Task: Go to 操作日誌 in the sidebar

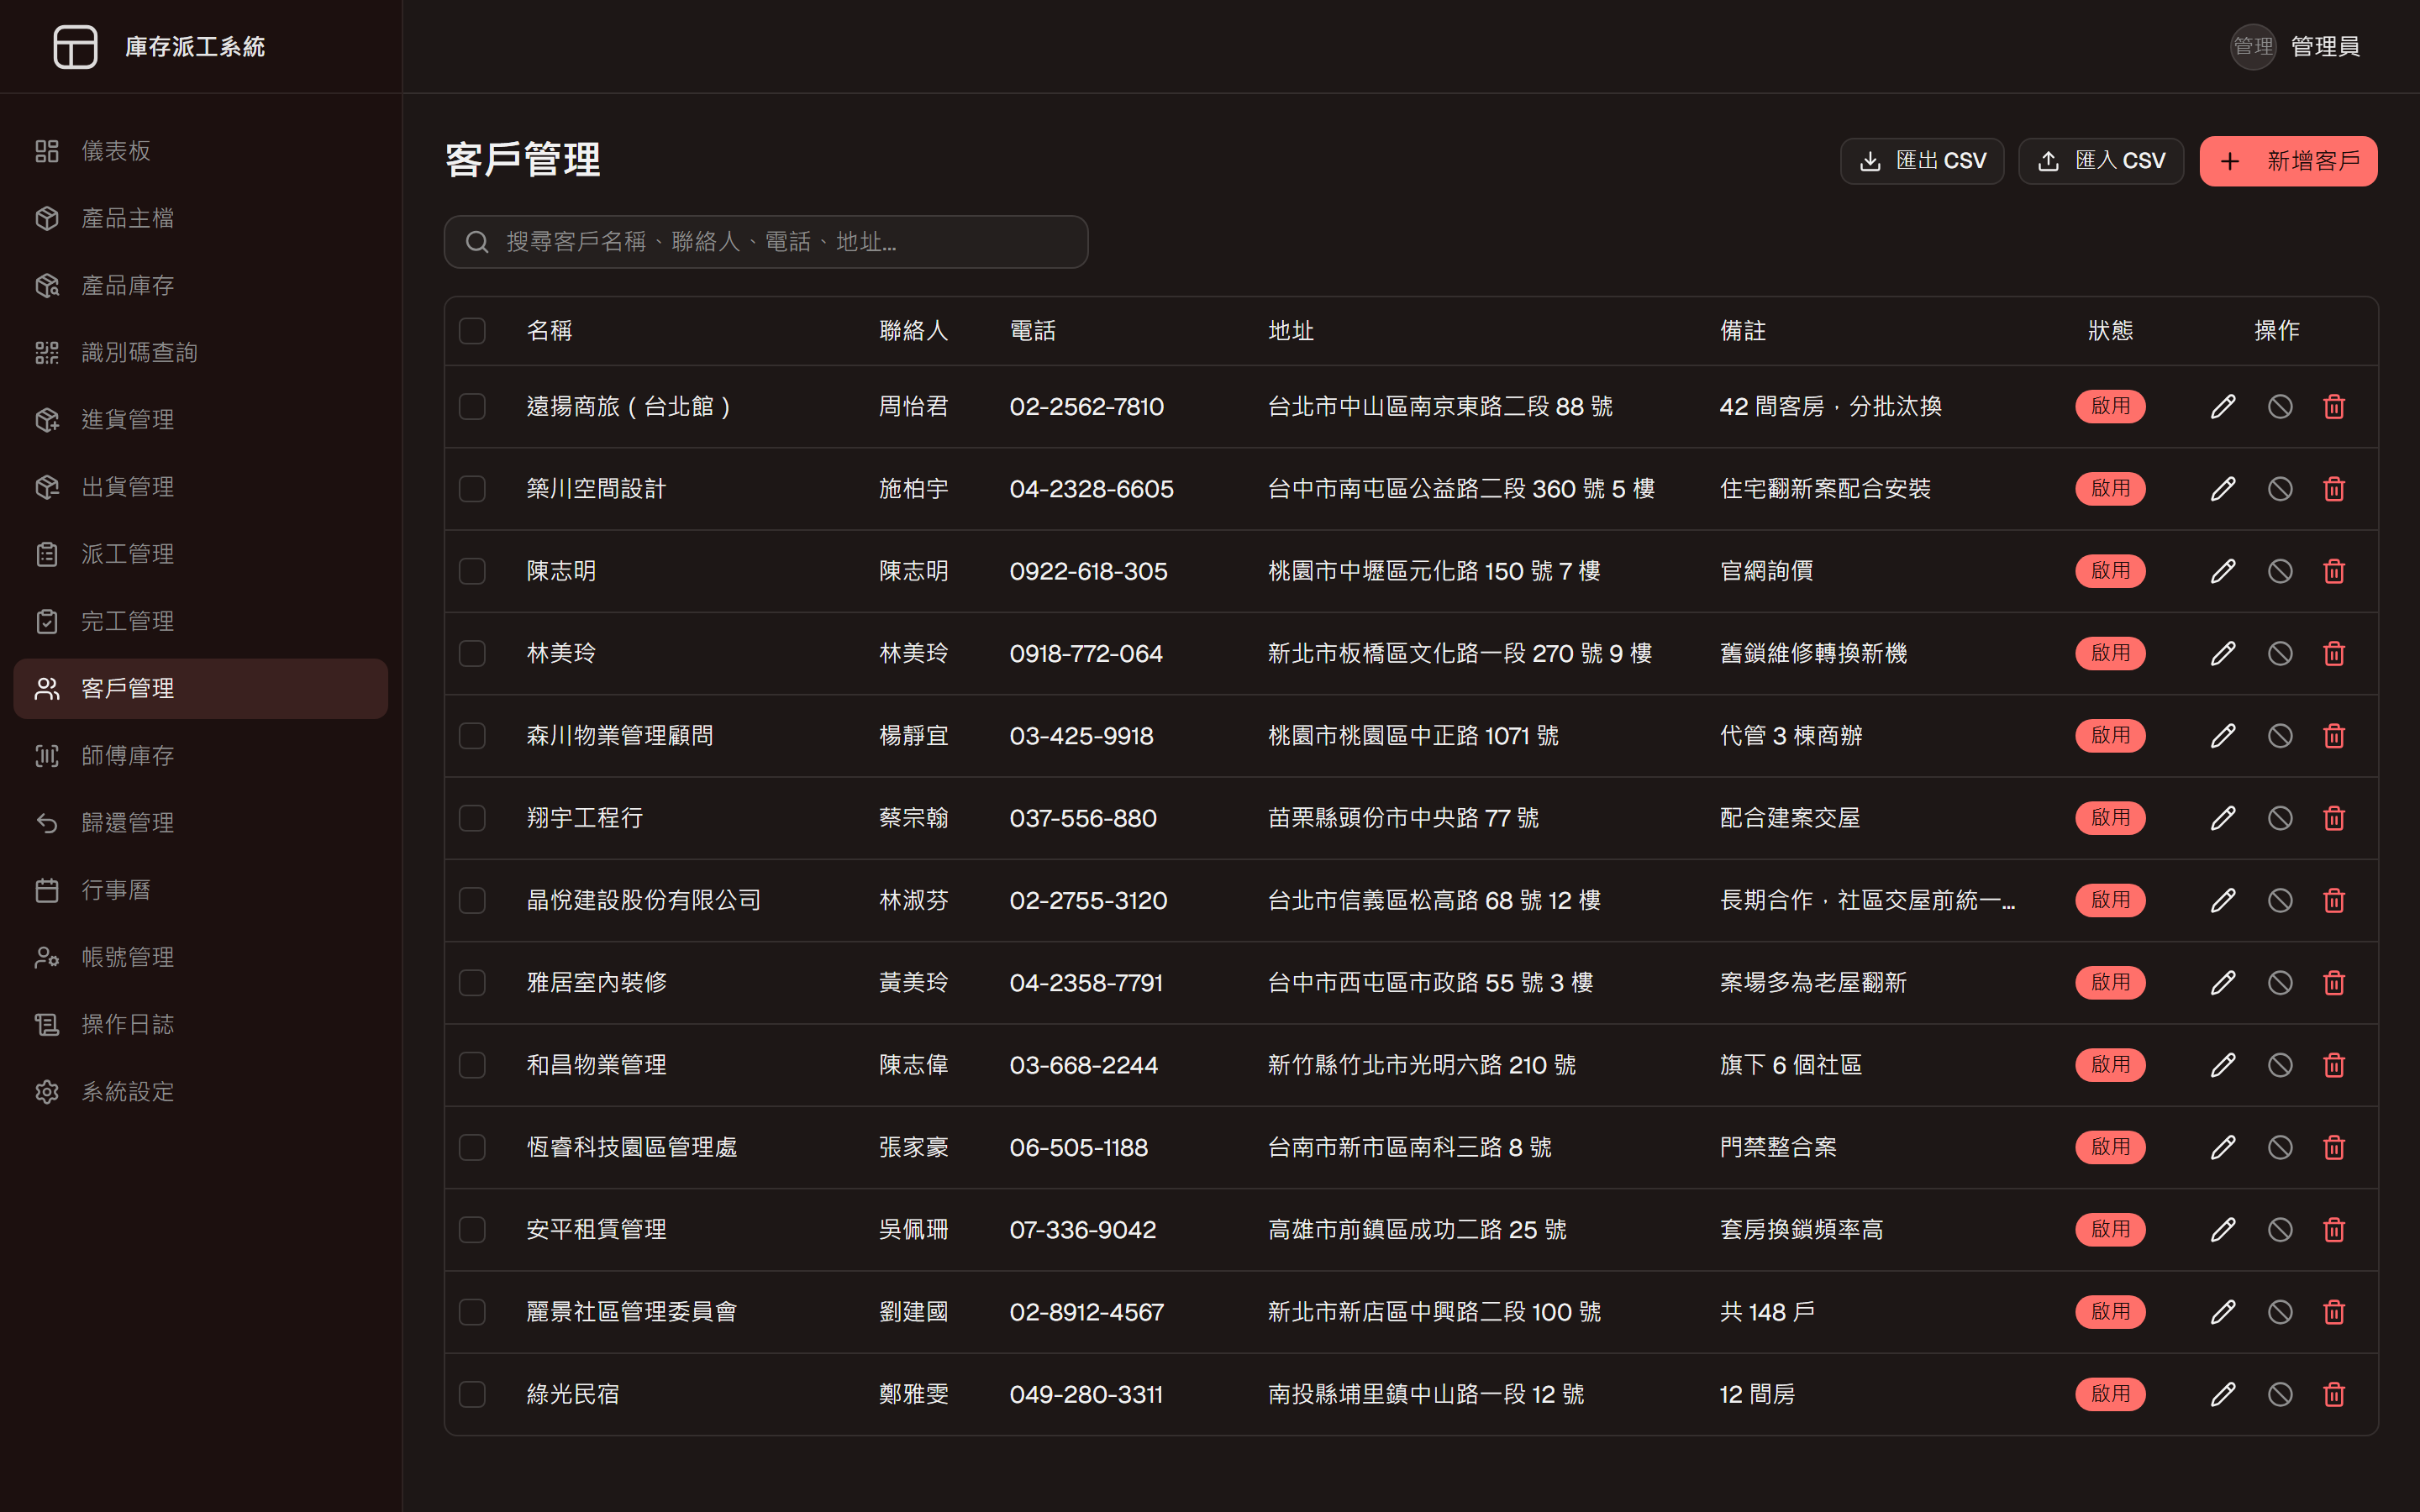Action: 201,1025
